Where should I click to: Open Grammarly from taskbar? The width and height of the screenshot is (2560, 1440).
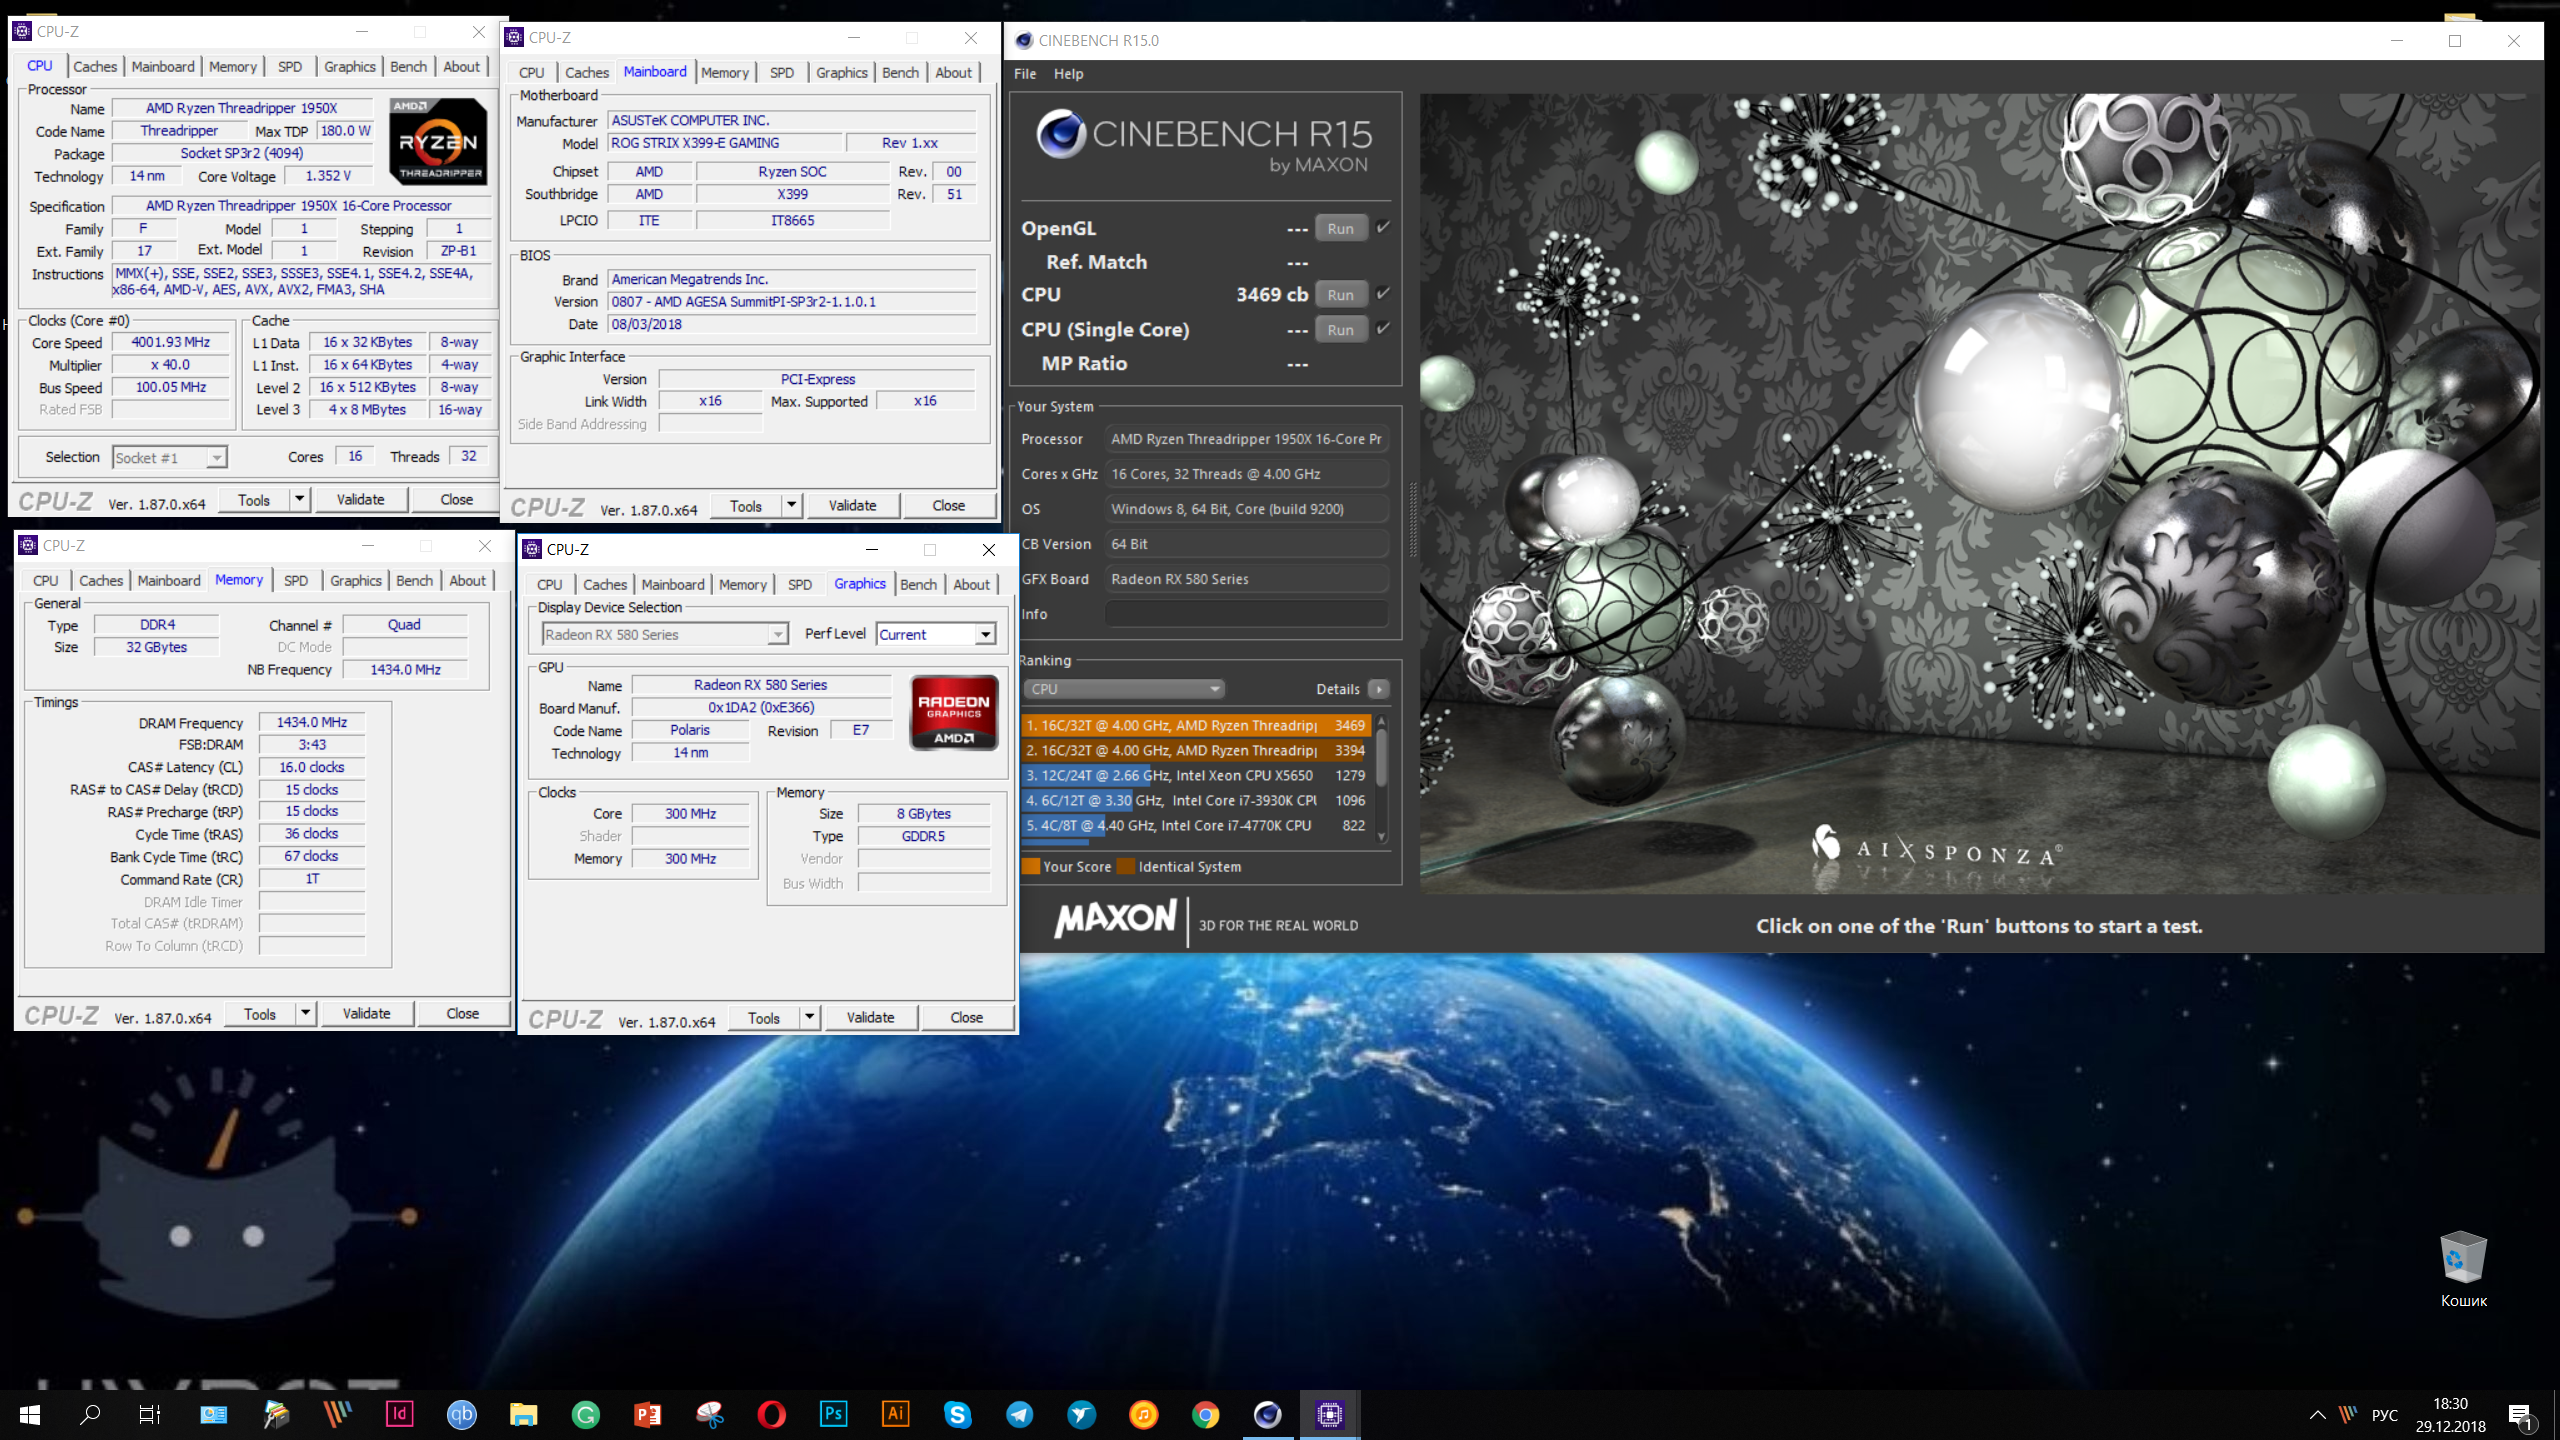585,1415
